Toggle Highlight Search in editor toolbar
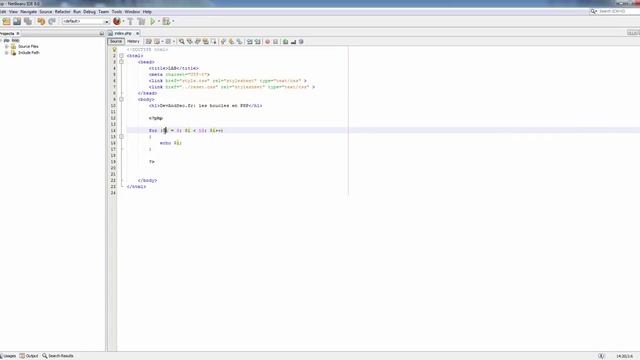 click(205, 42)
